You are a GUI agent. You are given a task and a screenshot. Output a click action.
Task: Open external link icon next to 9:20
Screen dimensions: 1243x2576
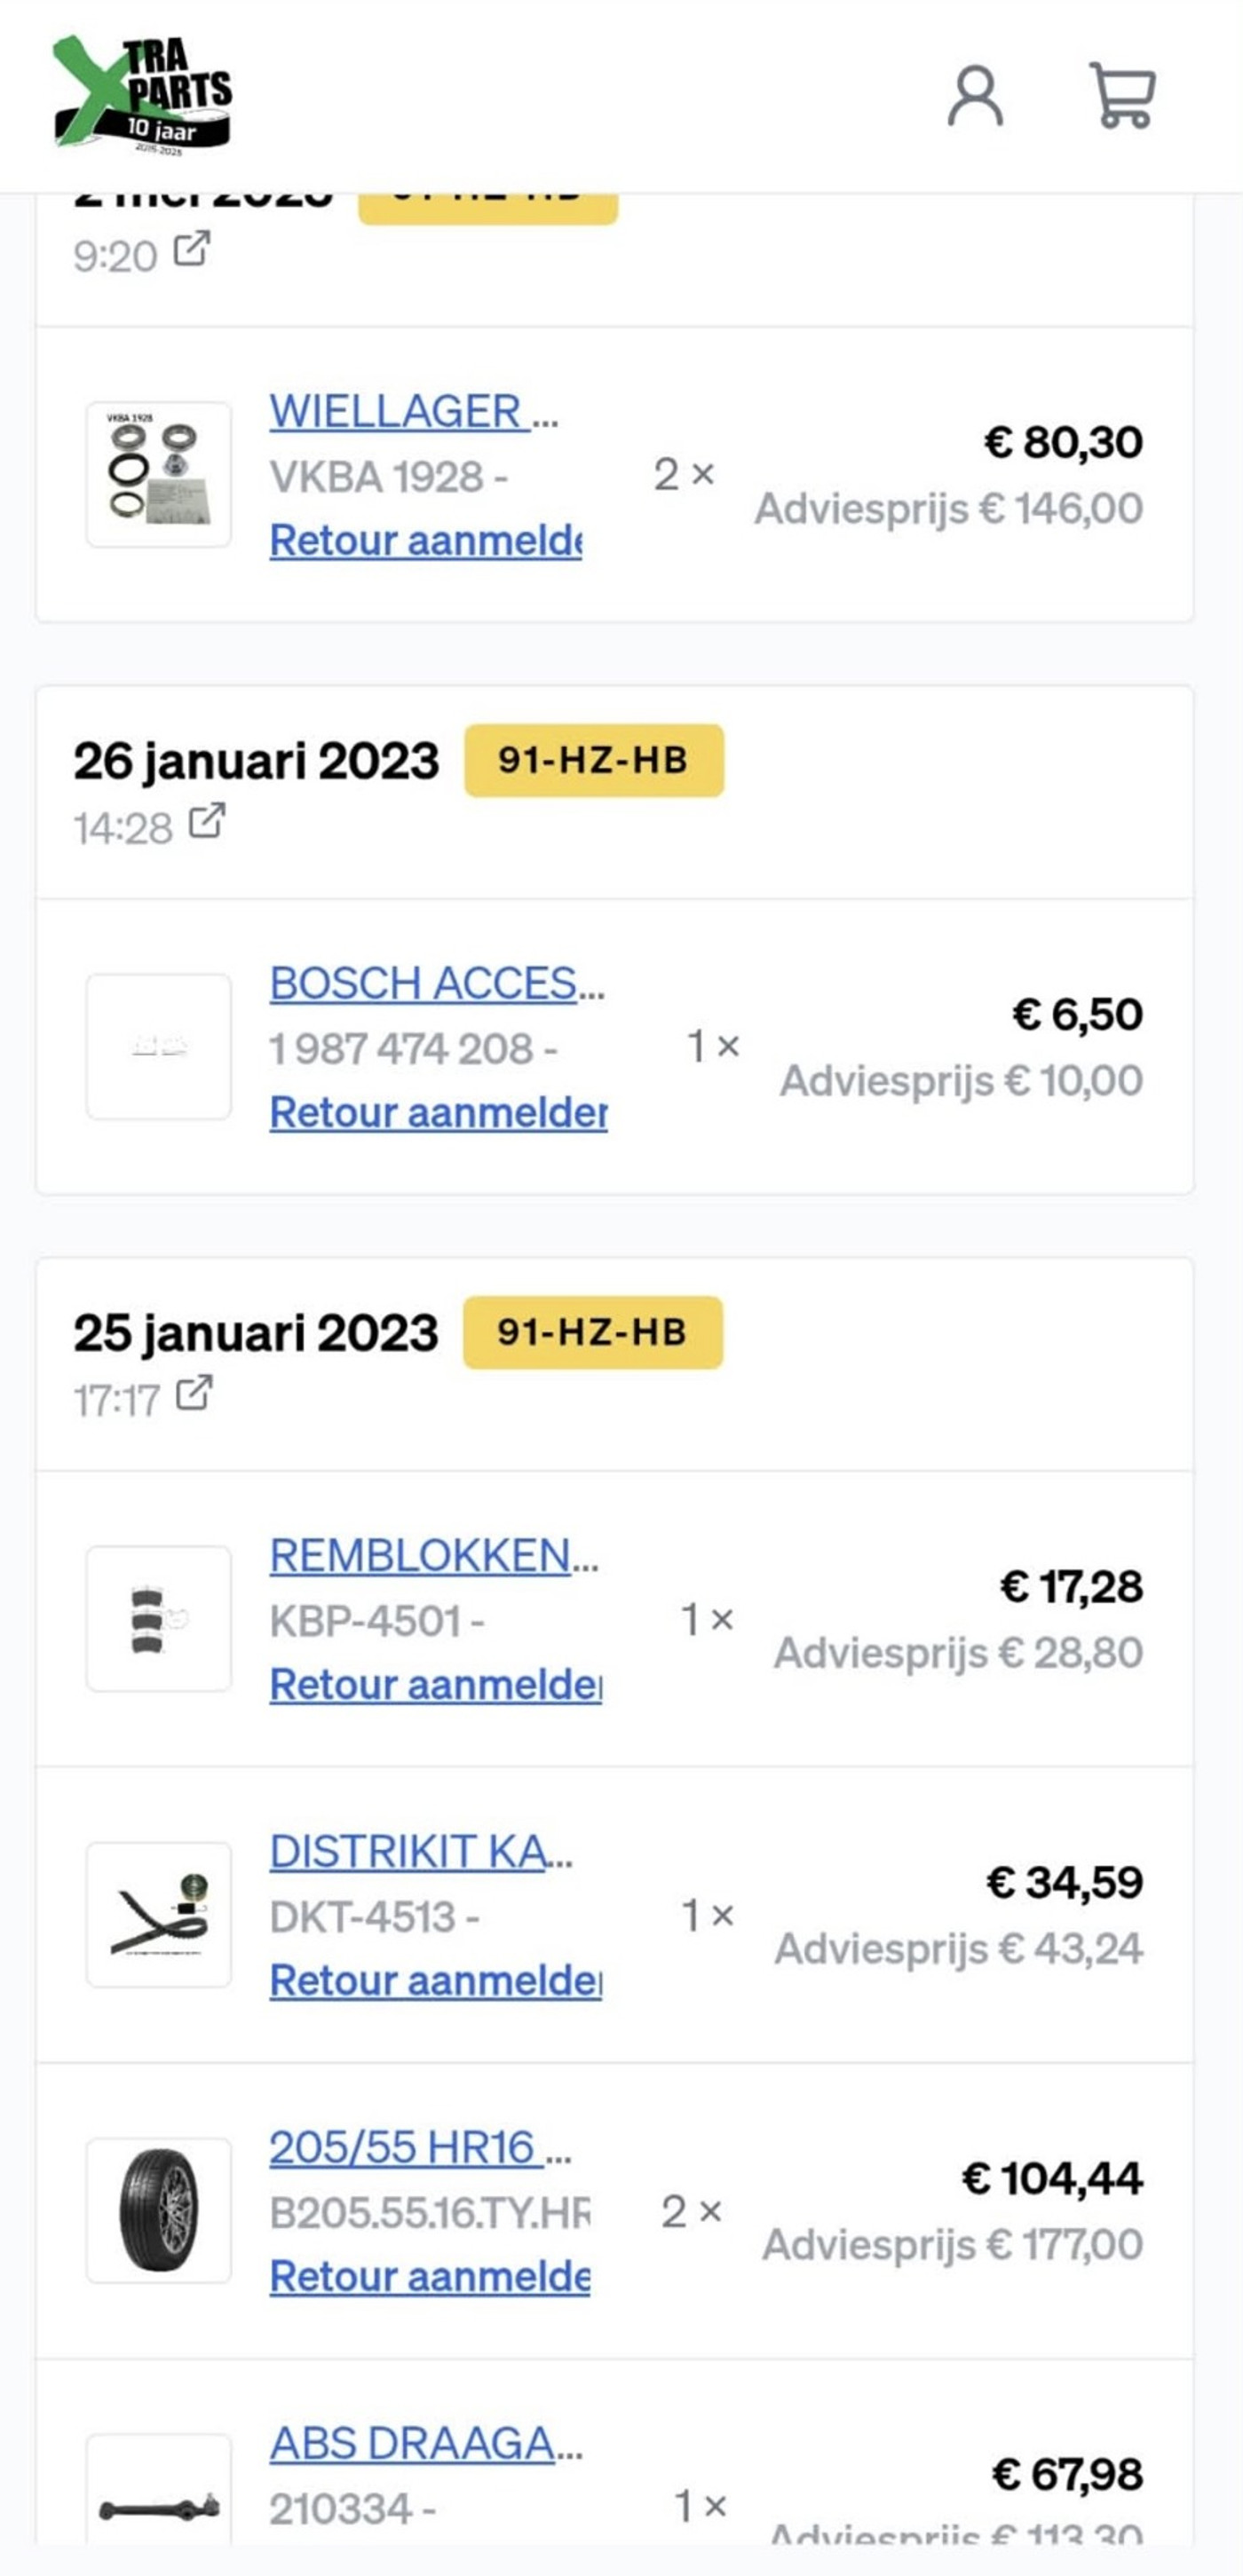pos(192,249)
